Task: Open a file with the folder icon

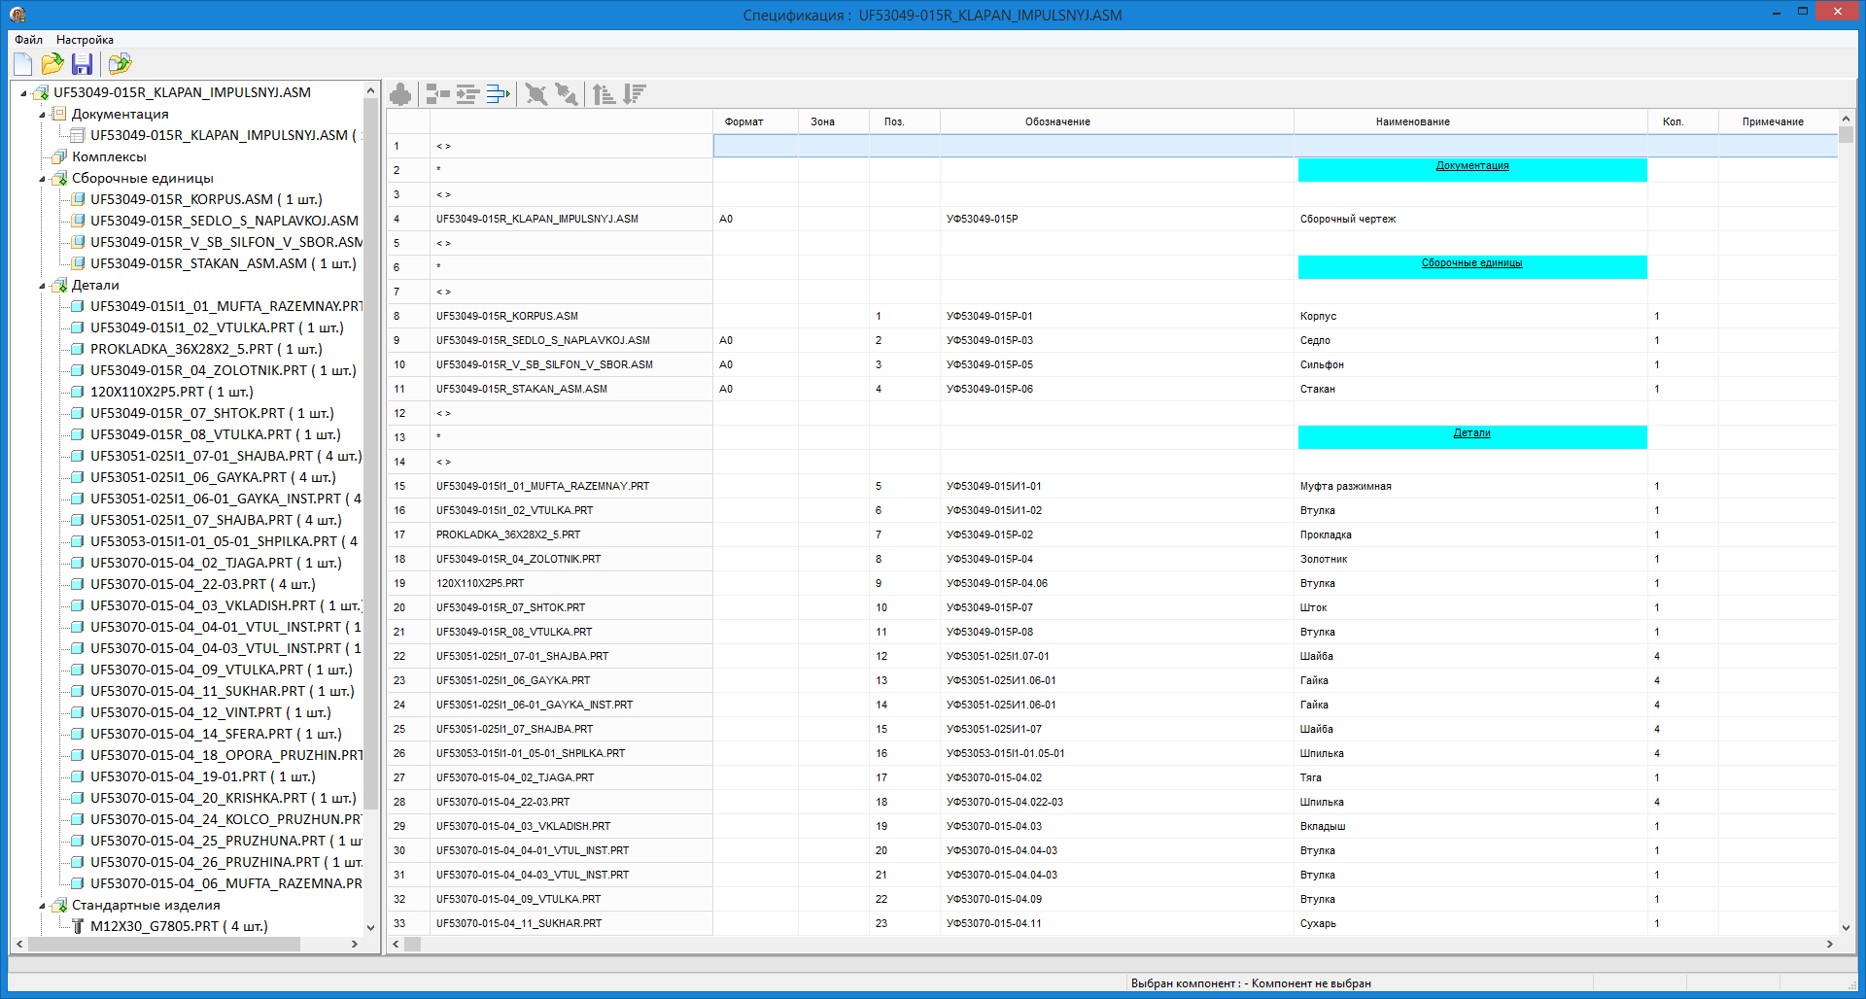Action: coord(52,64)
